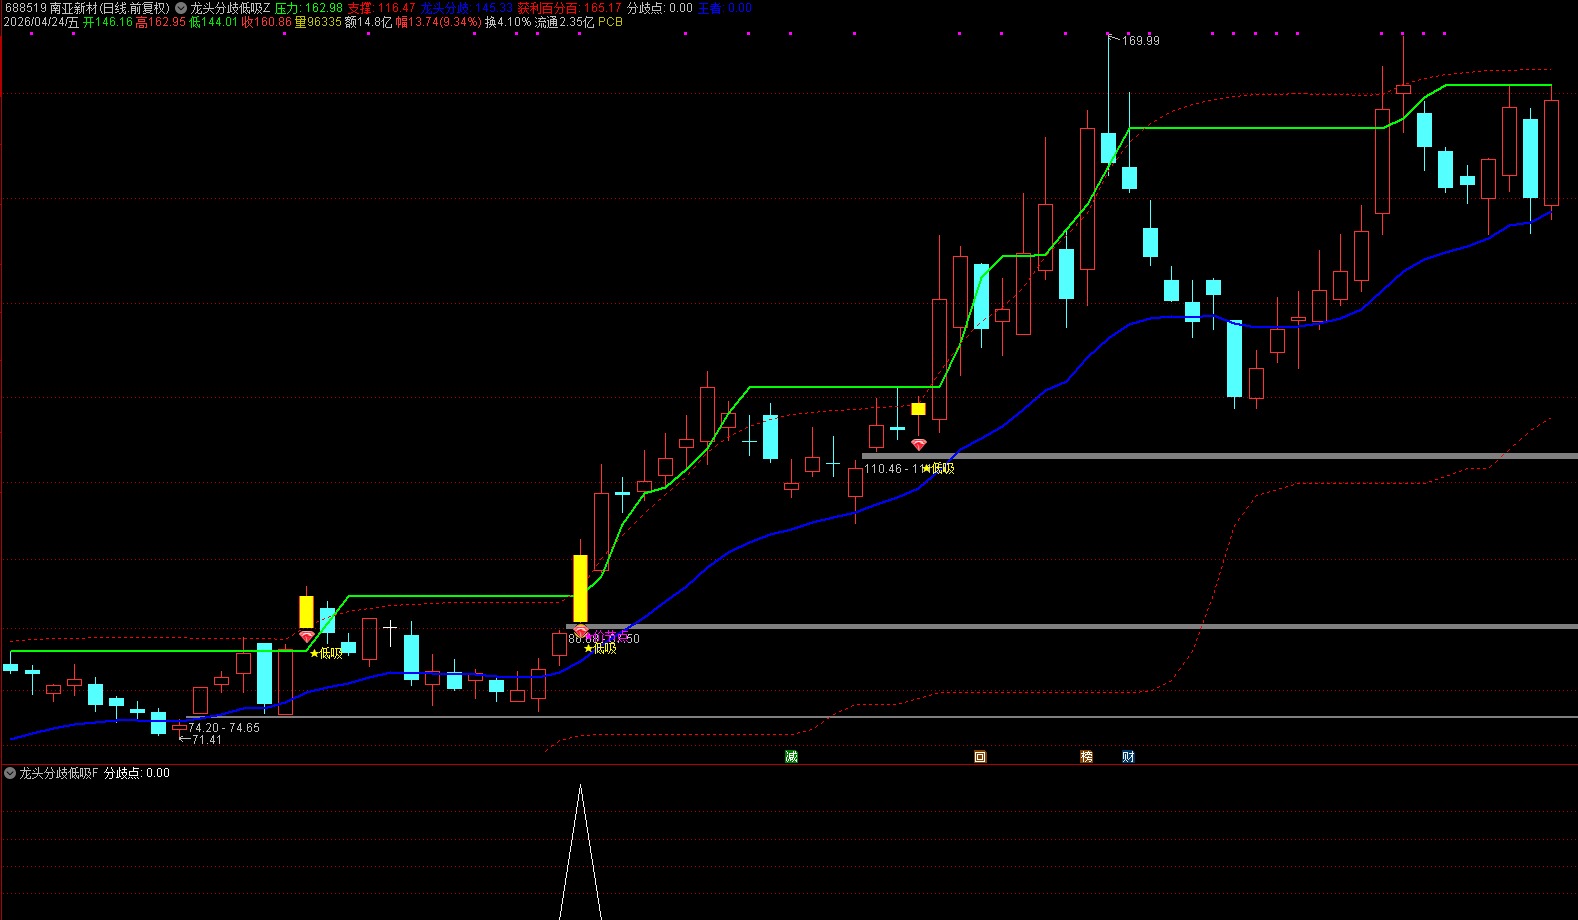This screenshot has width=1578, height=920.
Task: Click the 王者: 0.00 value
Action: click(725, 8)
